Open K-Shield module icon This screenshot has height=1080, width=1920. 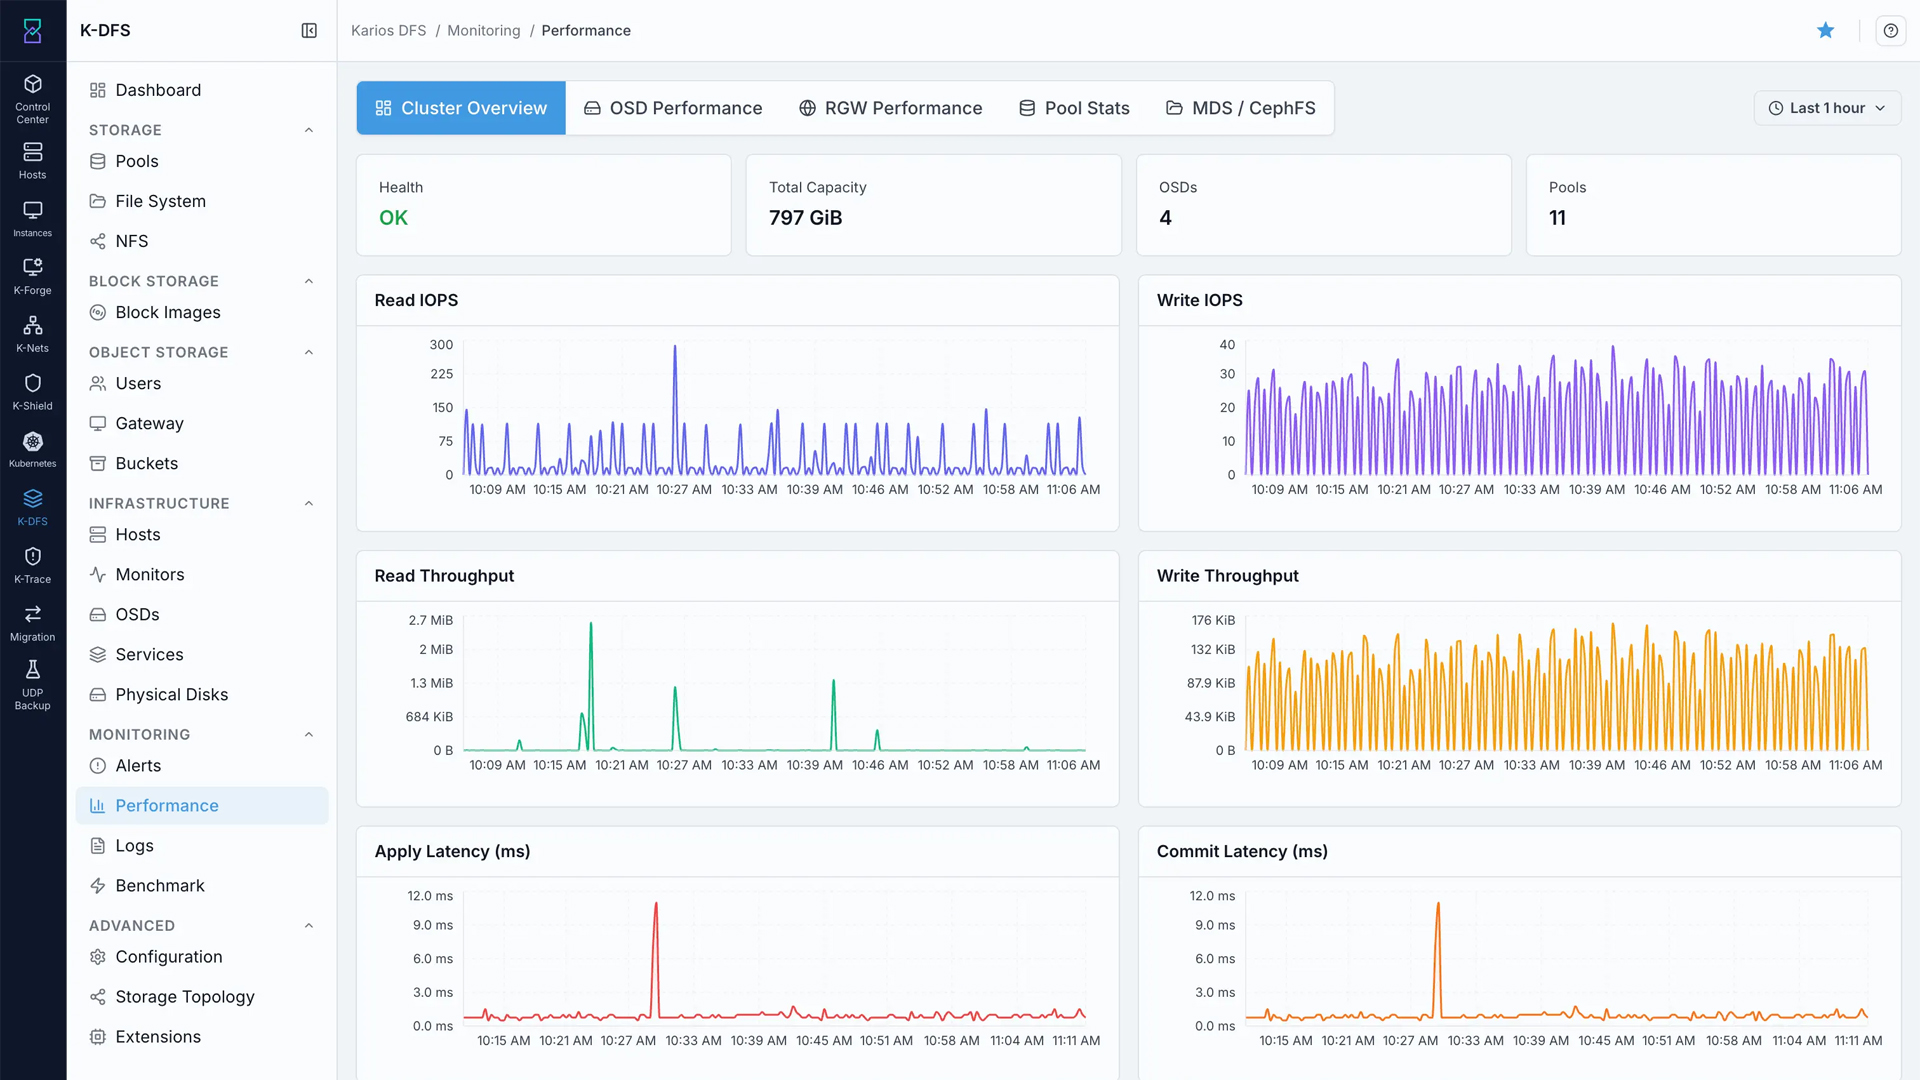coord(33,392)
